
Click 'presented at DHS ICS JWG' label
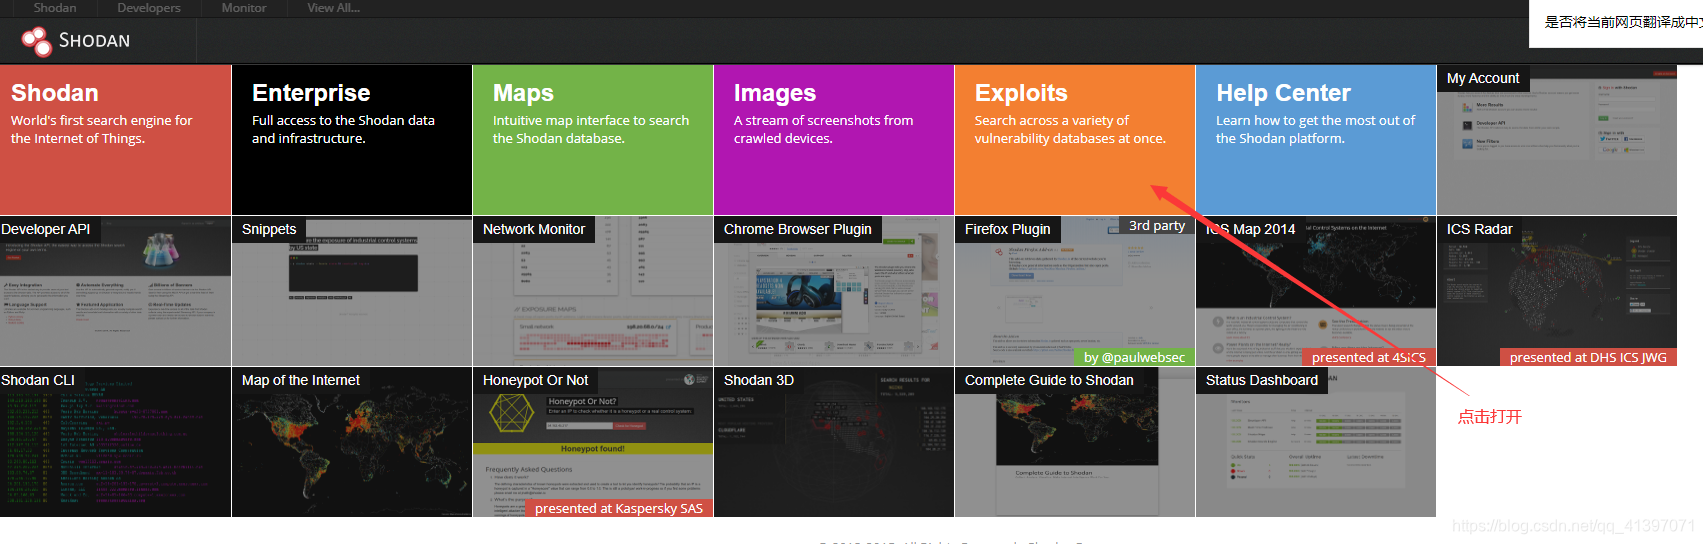coord(1588,357)
